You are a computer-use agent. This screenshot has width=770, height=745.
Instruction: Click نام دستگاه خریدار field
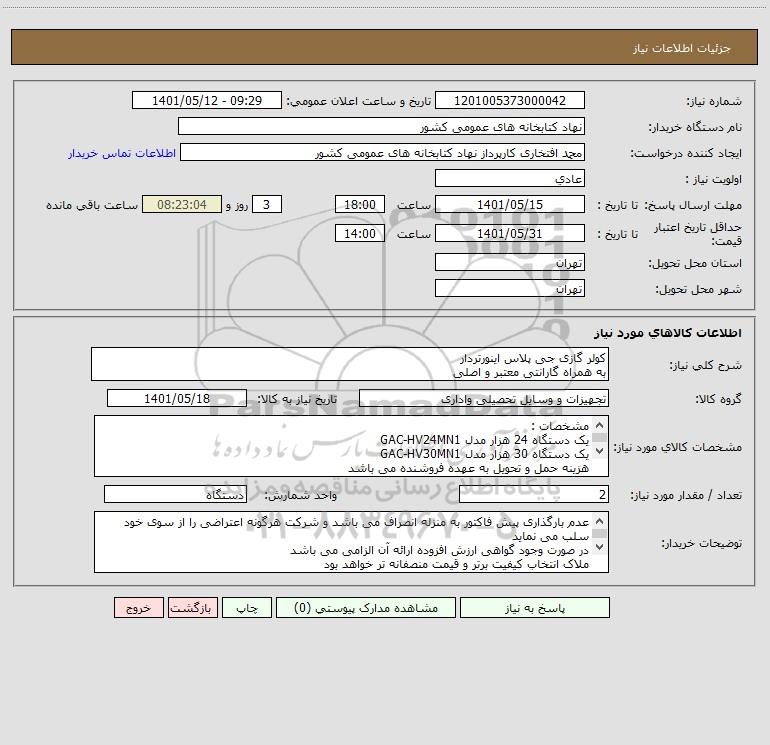(381, 127)
